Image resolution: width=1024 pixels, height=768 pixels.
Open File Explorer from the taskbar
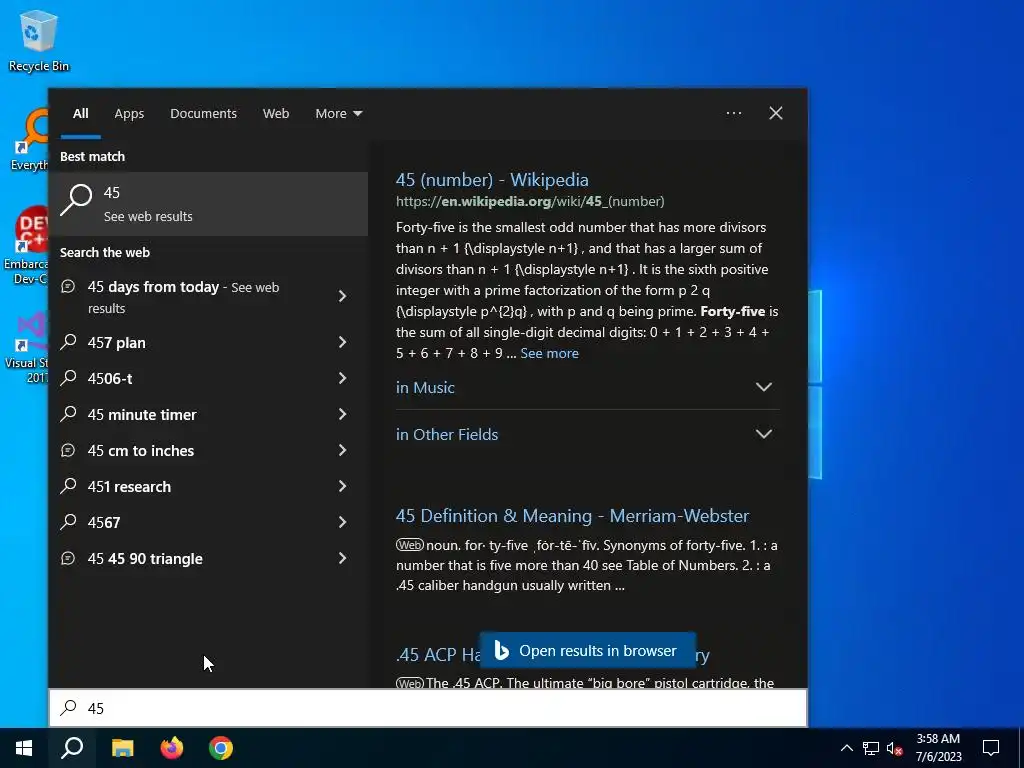(x=122, y=748)
